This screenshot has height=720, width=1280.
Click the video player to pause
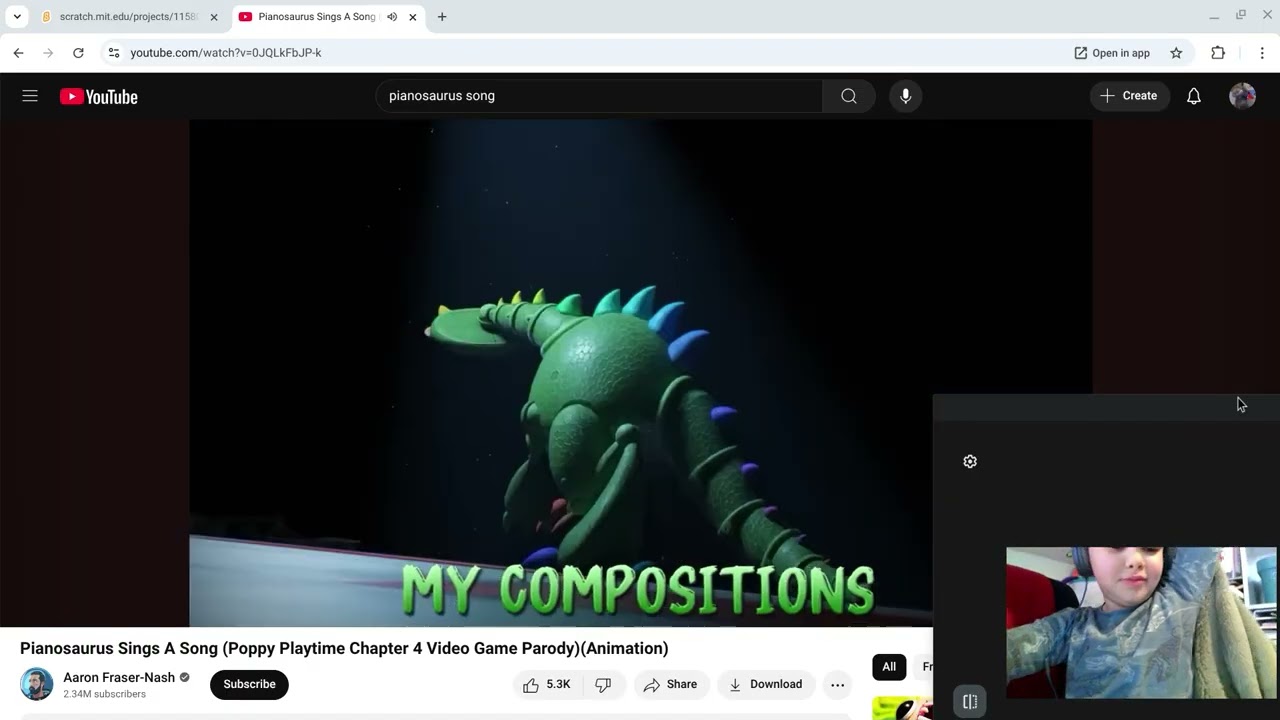point(640,373)
